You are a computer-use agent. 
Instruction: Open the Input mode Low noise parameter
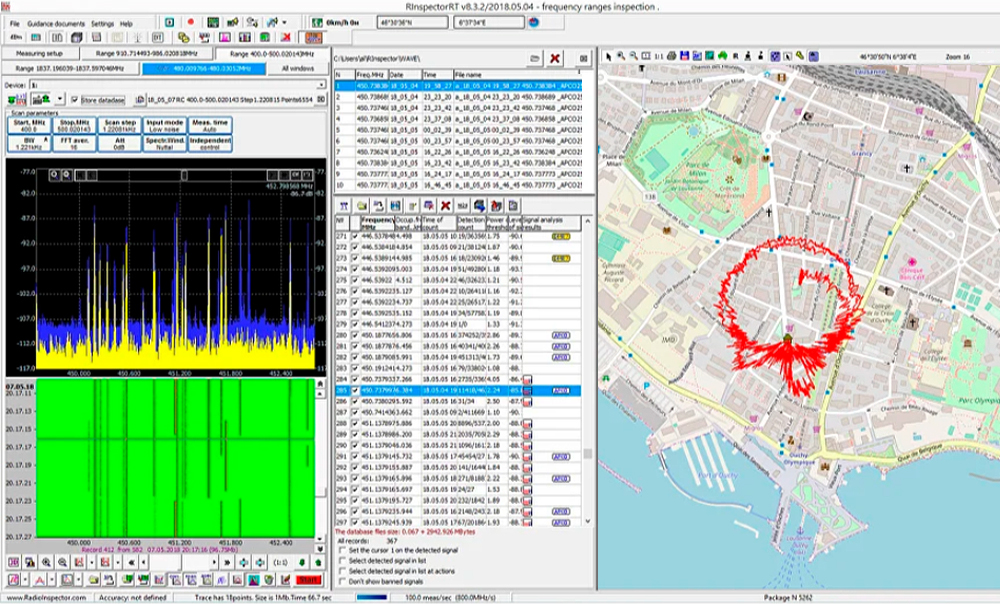coord(165,125)
